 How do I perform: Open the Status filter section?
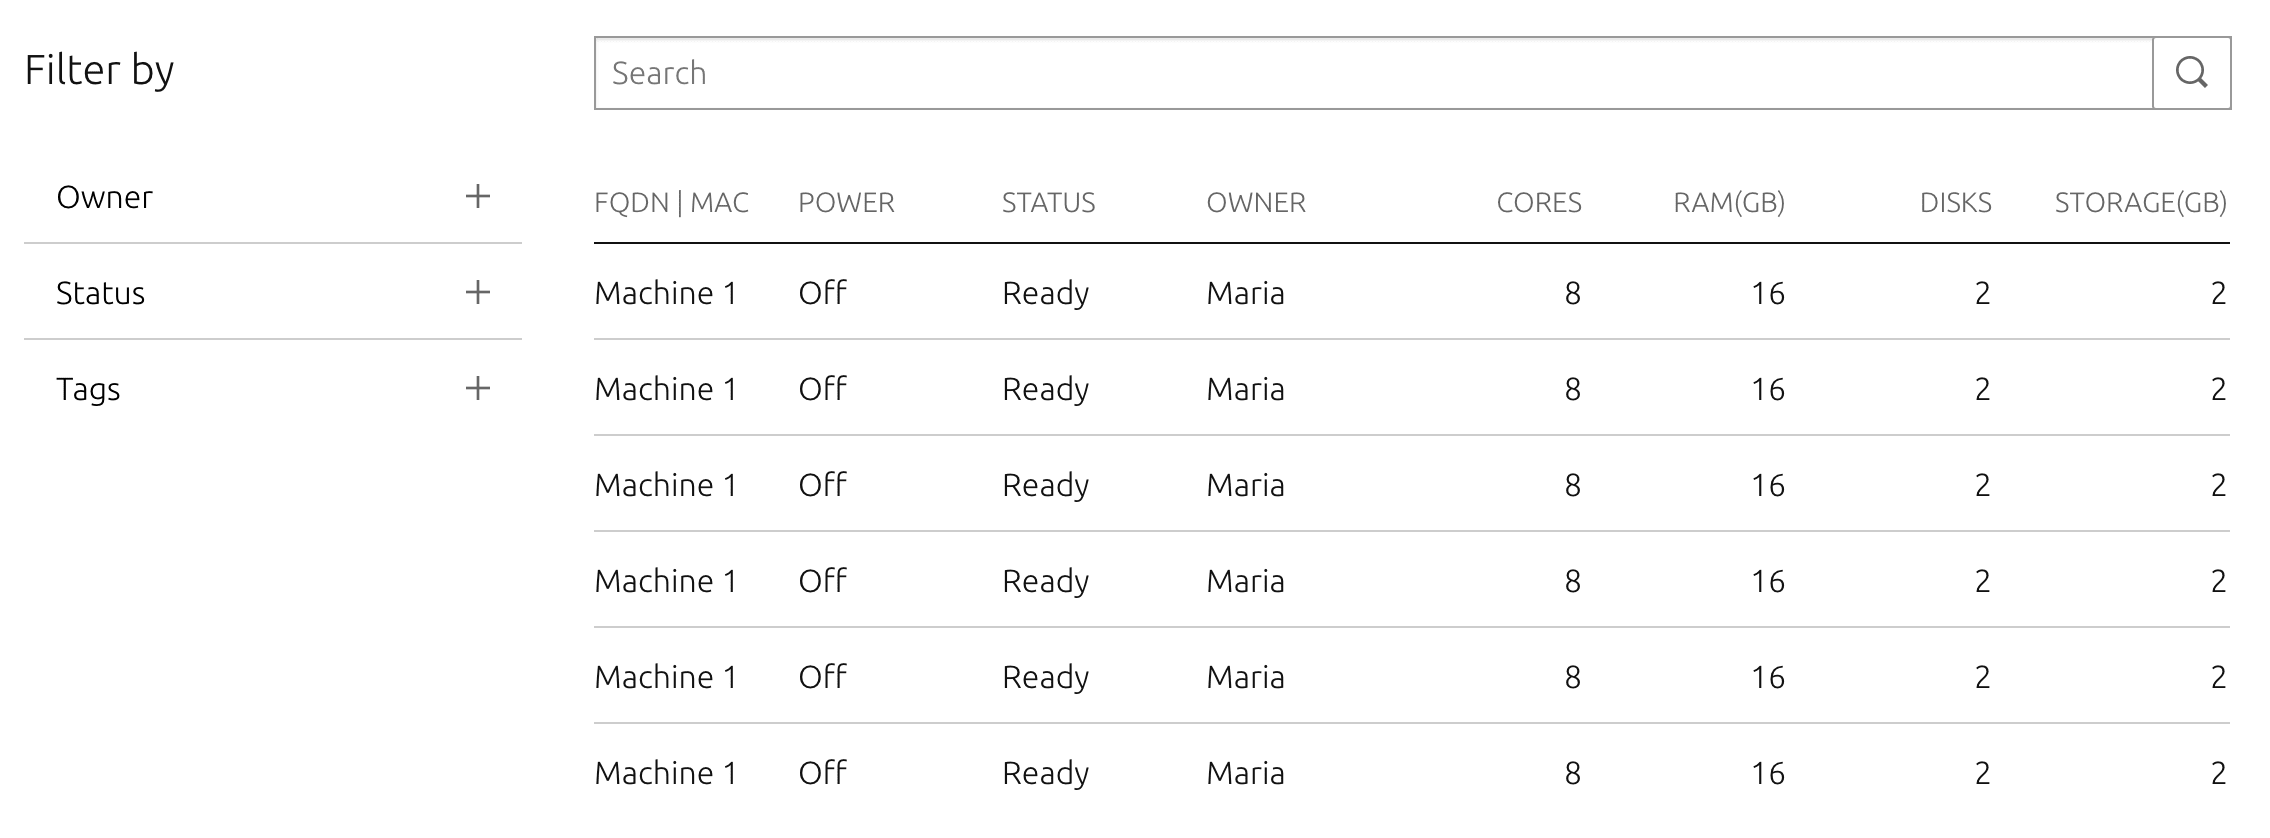coord(273,292)
